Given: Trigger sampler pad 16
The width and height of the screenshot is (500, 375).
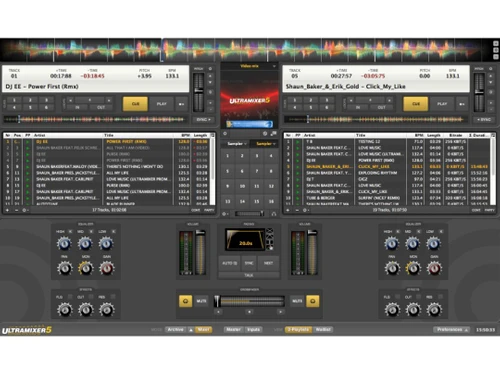Looking at the screenshot, I should point(271,201).
